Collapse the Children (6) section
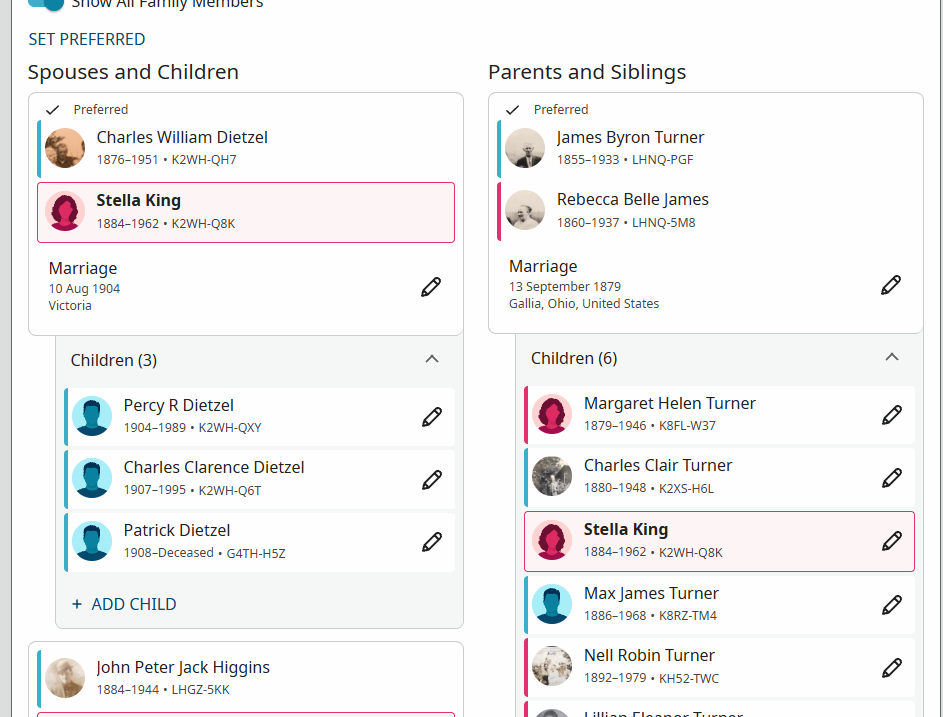The height and width of the screenshot is (717, 943). coord(892,357)
